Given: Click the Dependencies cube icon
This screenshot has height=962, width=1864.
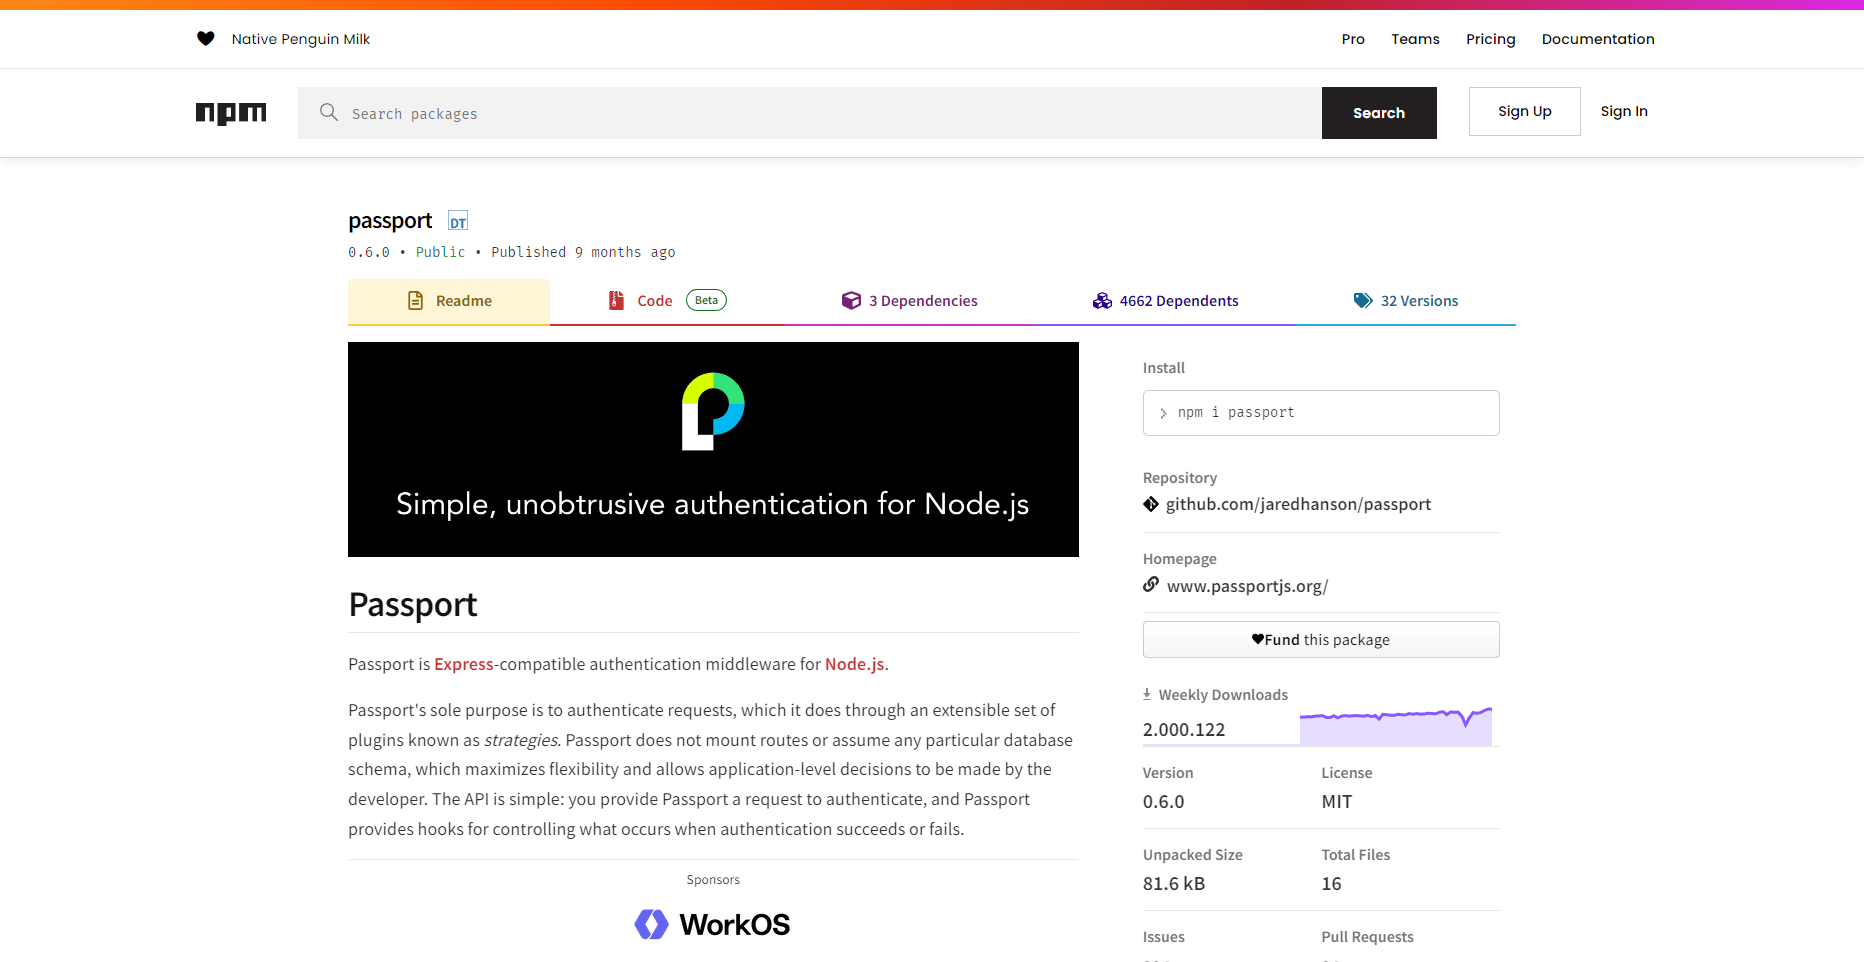Looking at the screenshot, I should pos(851,300).
